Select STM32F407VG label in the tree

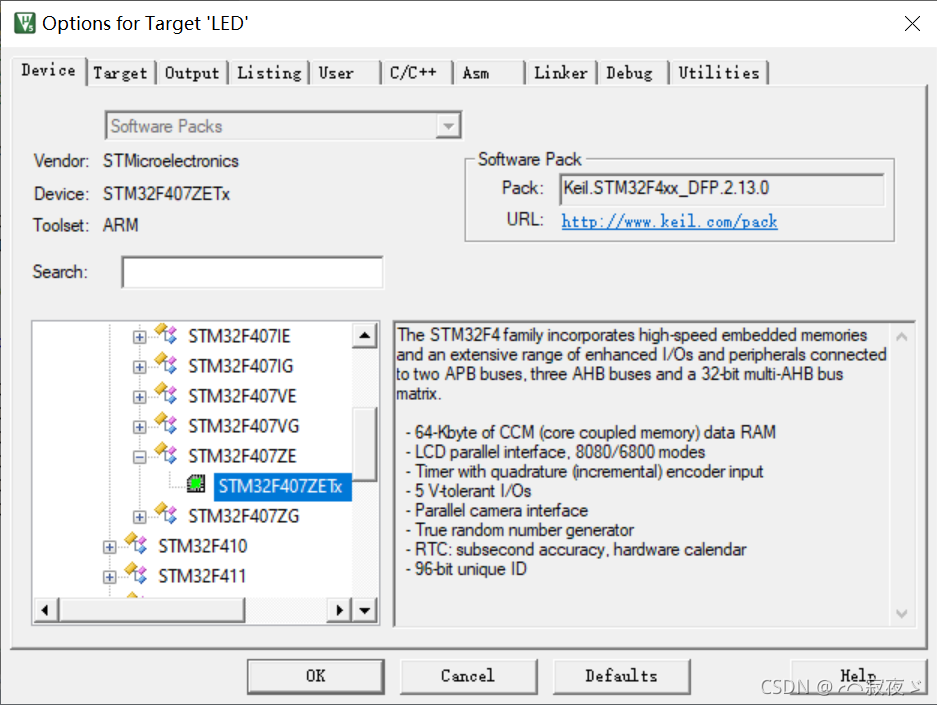point(244,426)
